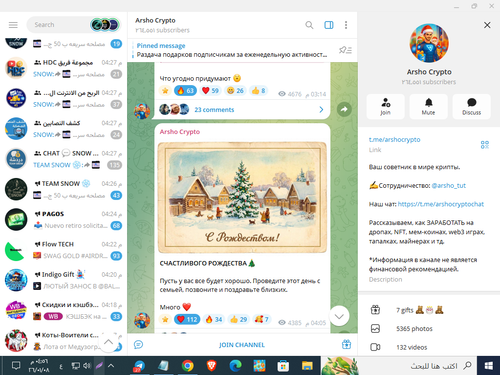Toggle the grinning face 26 reaction
This screenshot has width=500, height=375.
(x=235, y=91)
